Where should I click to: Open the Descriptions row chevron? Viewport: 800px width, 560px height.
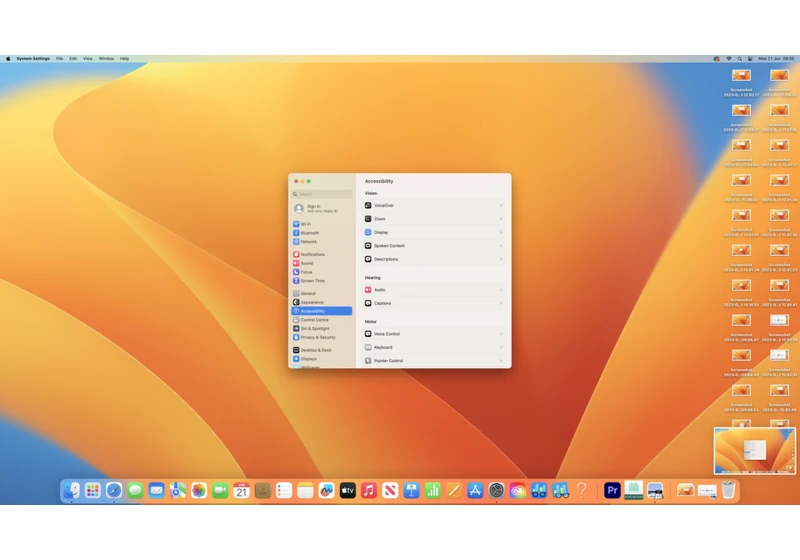tap(501, 259)
